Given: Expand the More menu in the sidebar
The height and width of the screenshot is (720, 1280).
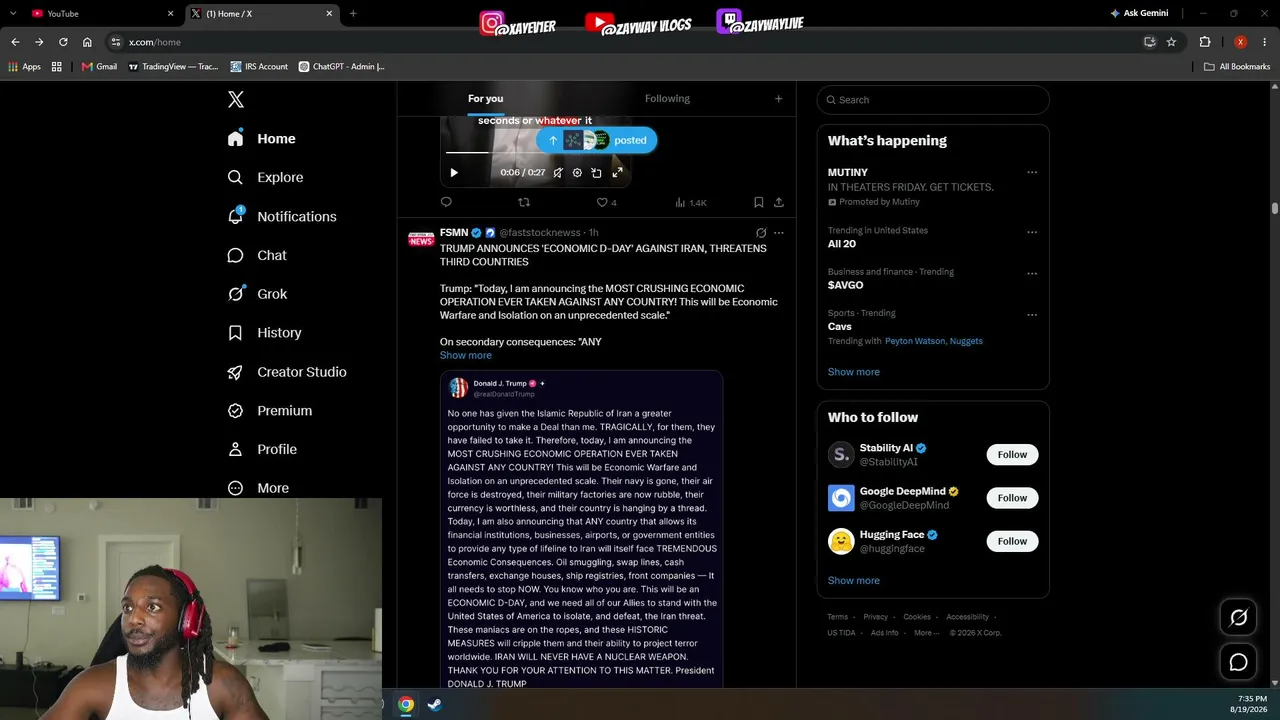Looking at the screenshot, I should [258, 488].
